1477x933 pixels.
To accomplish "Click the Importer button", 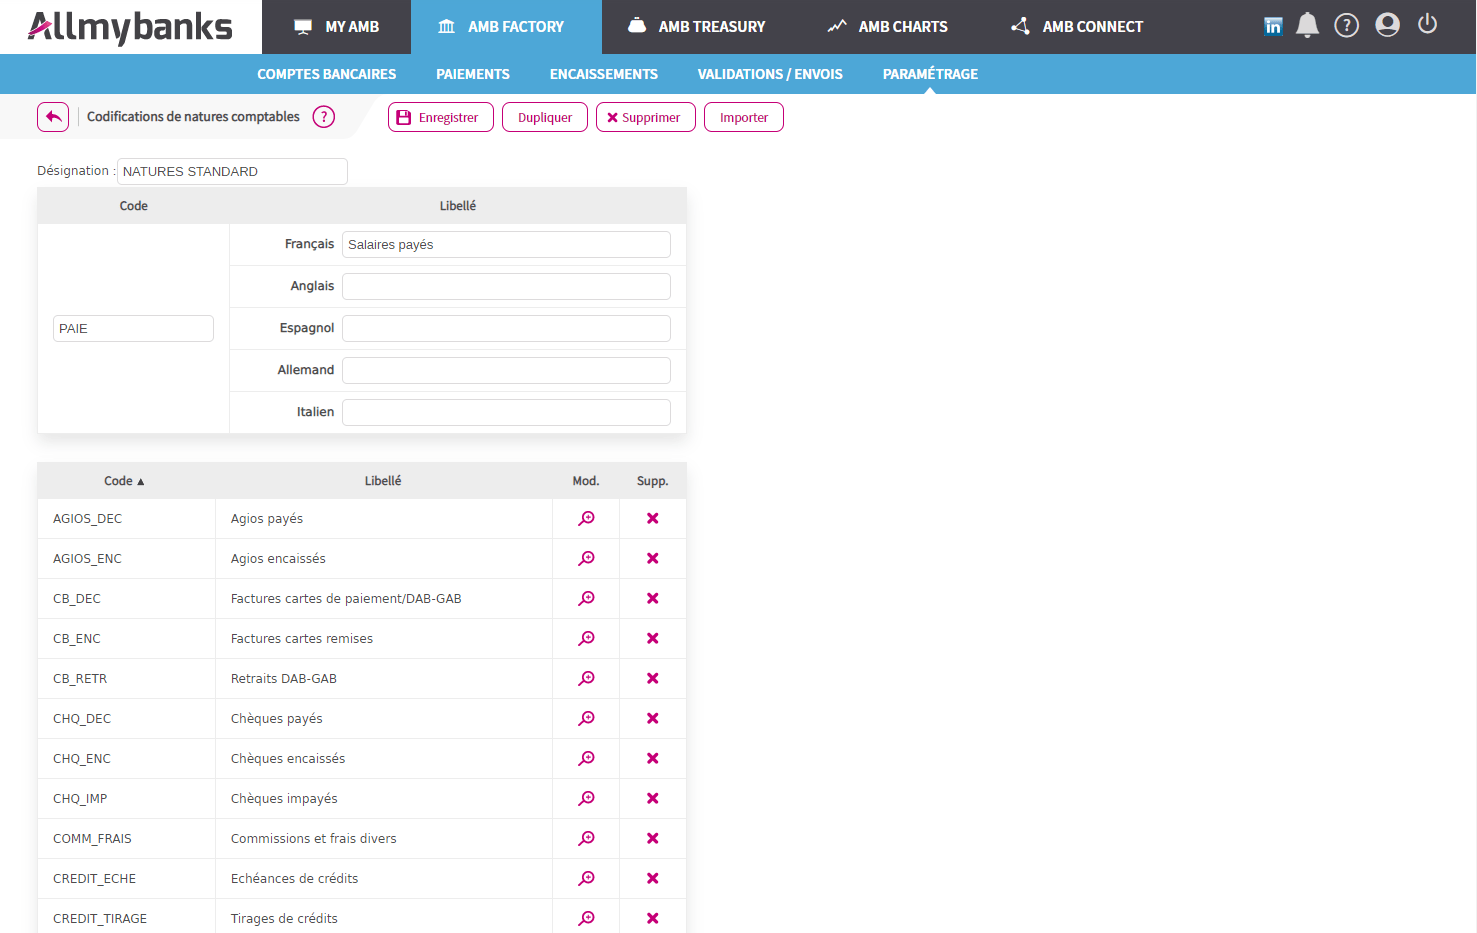I will [744, 117].
